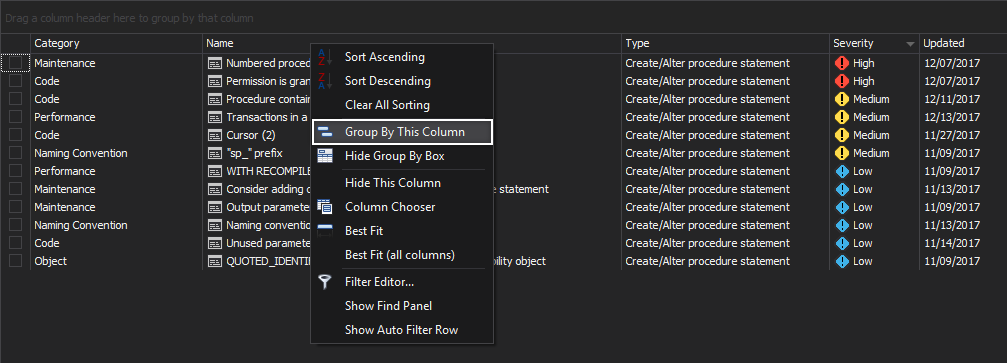Screen dimensions: 1007x363
Task: Tick checkbox for Permission is granted Code row
Action: [15, 81]
